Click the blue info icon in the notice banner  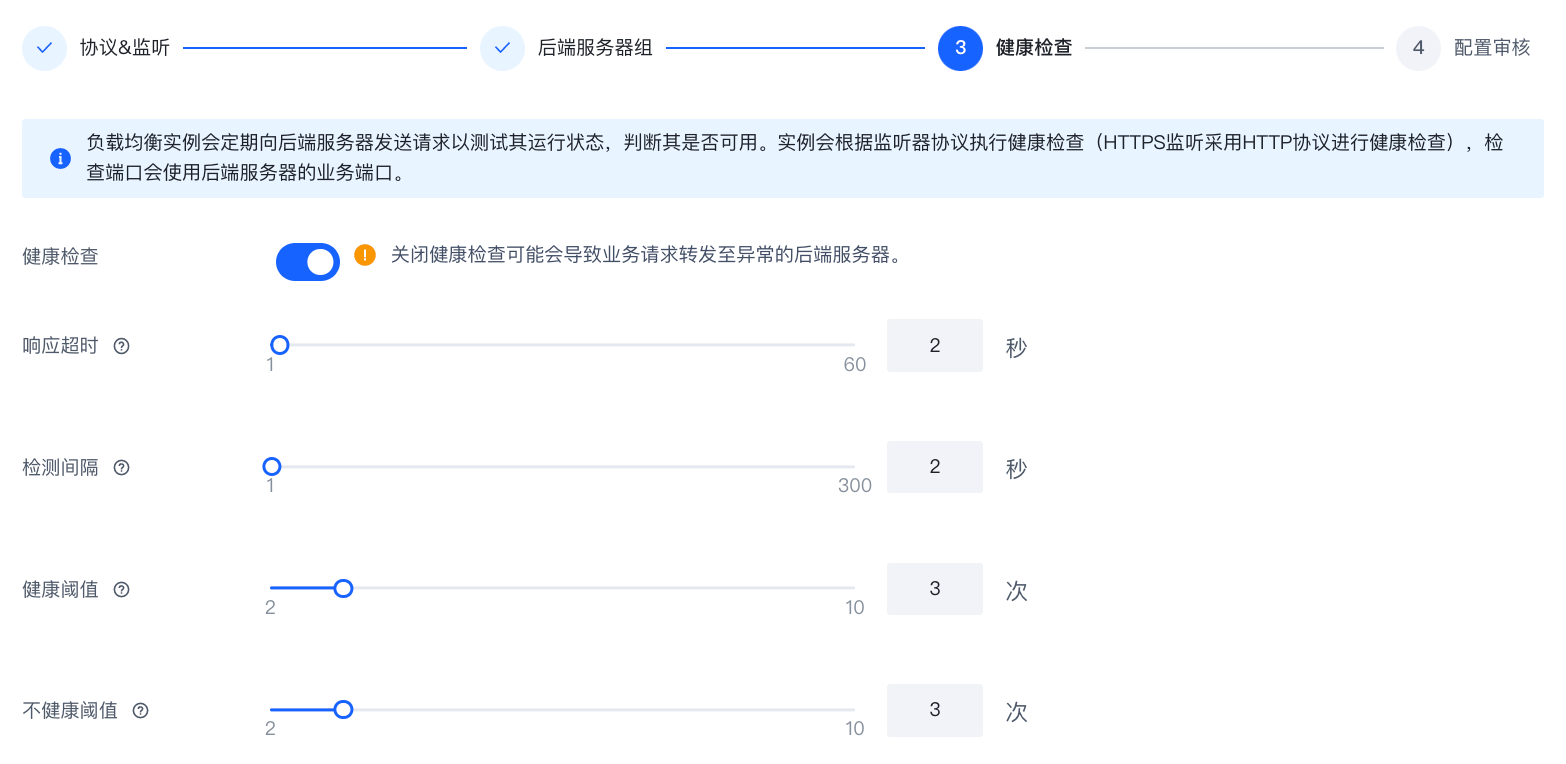[x=60, y=159]
